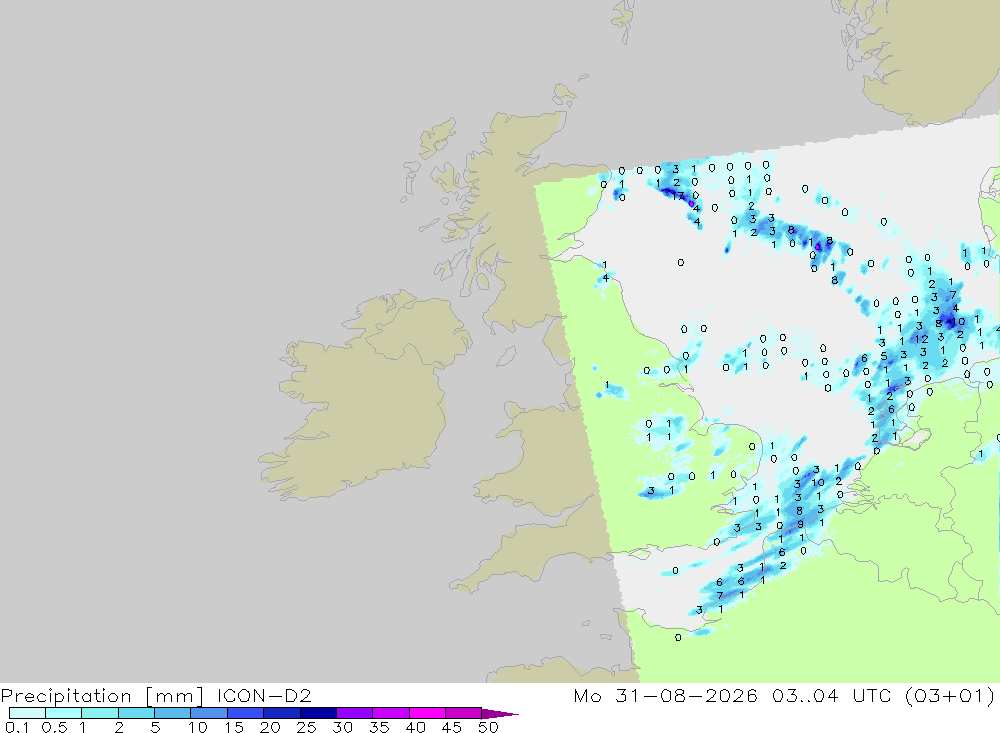Viewport: 1000px width, 733px height.
Task: Click the date 31-08-2026 text
Action: click(x=686, y=695)
